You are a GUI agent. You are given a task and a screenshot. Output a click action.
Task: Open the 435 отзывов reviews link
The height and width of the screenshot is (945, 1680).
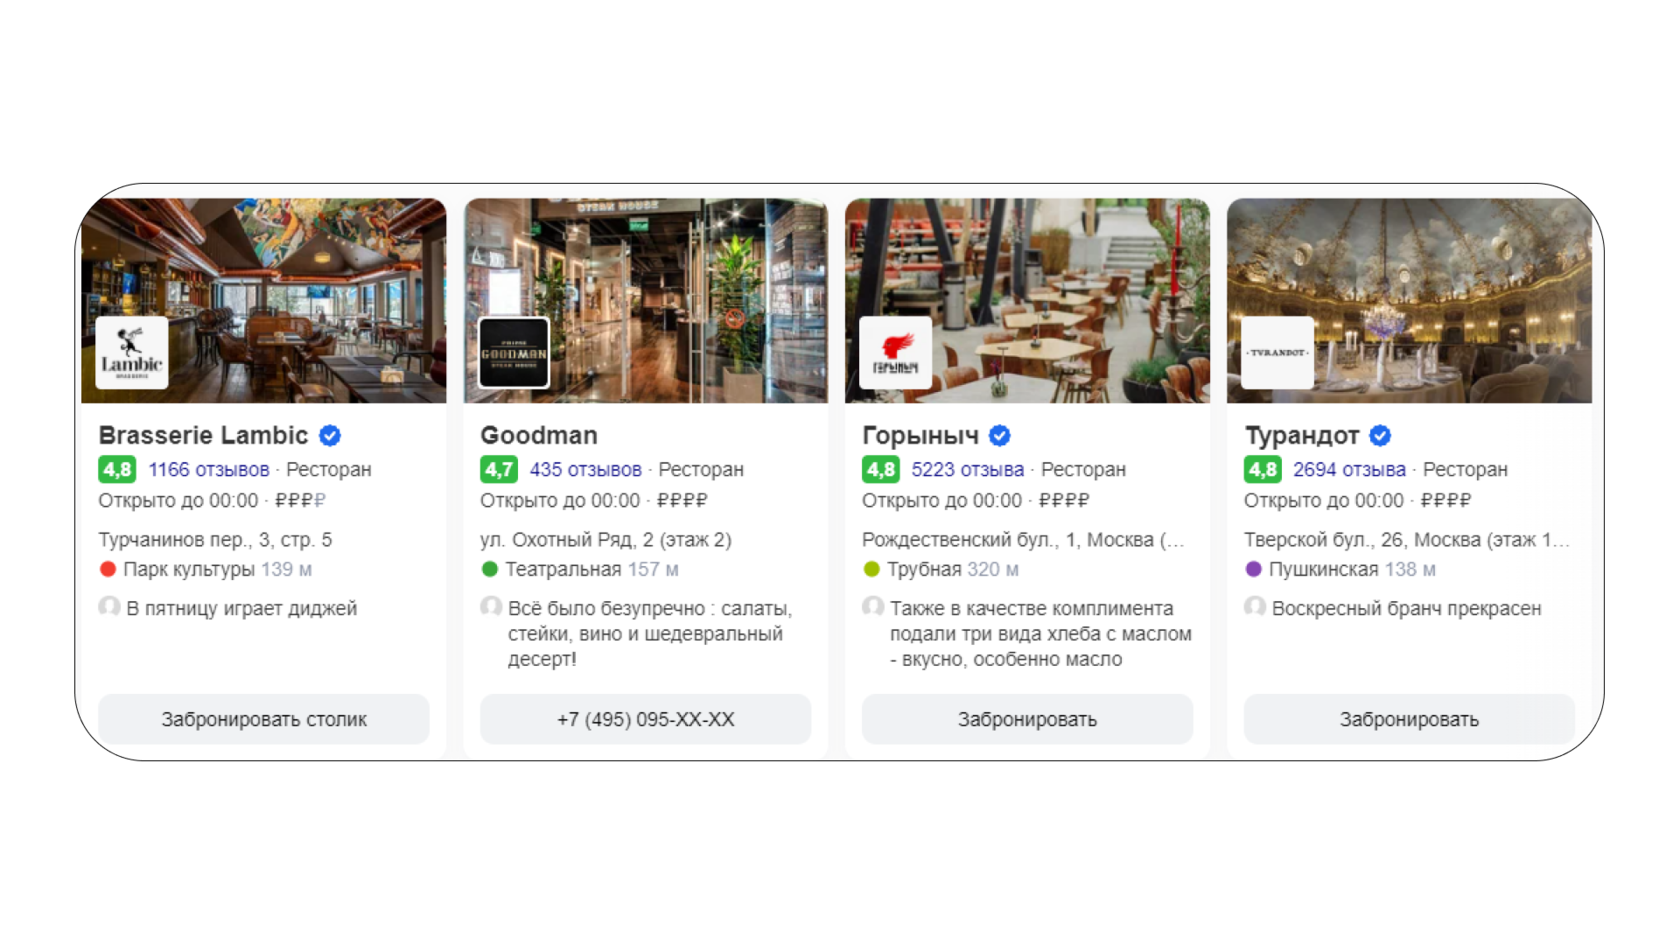pyautogui.click(x=586, y=469)
